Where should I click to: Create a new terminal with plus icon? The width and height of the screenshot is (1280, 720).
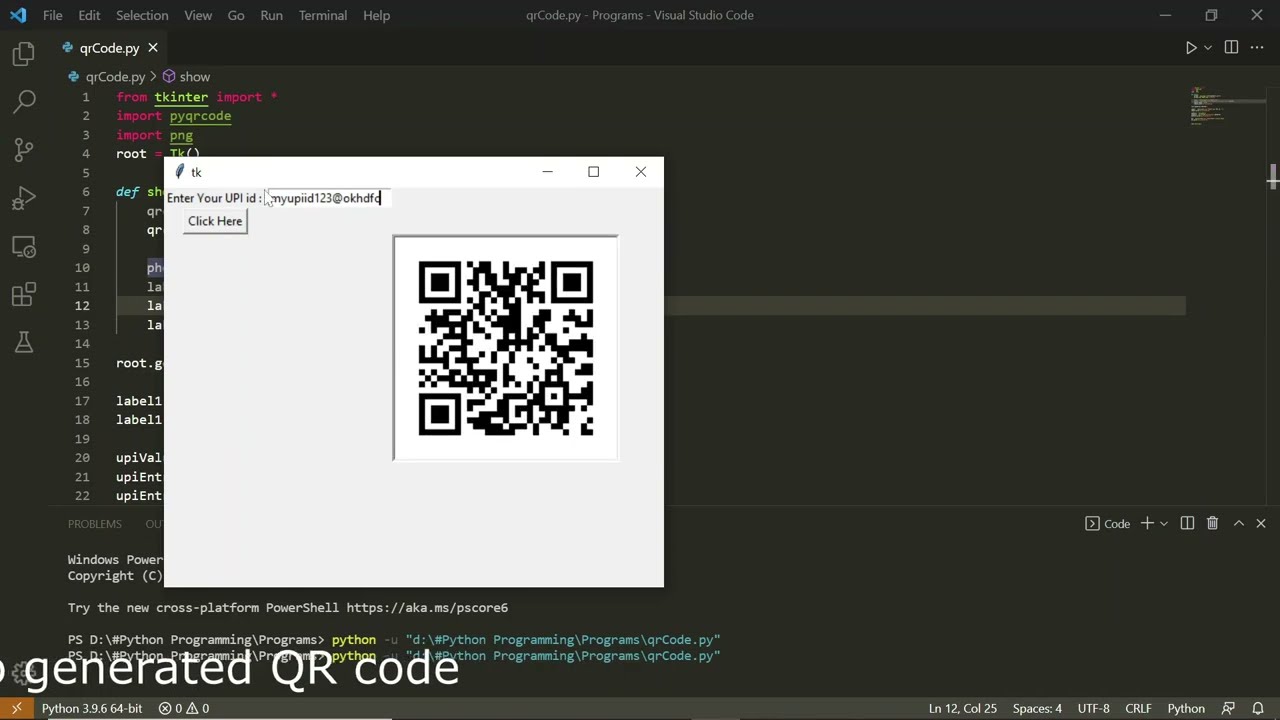point(1147,523)
